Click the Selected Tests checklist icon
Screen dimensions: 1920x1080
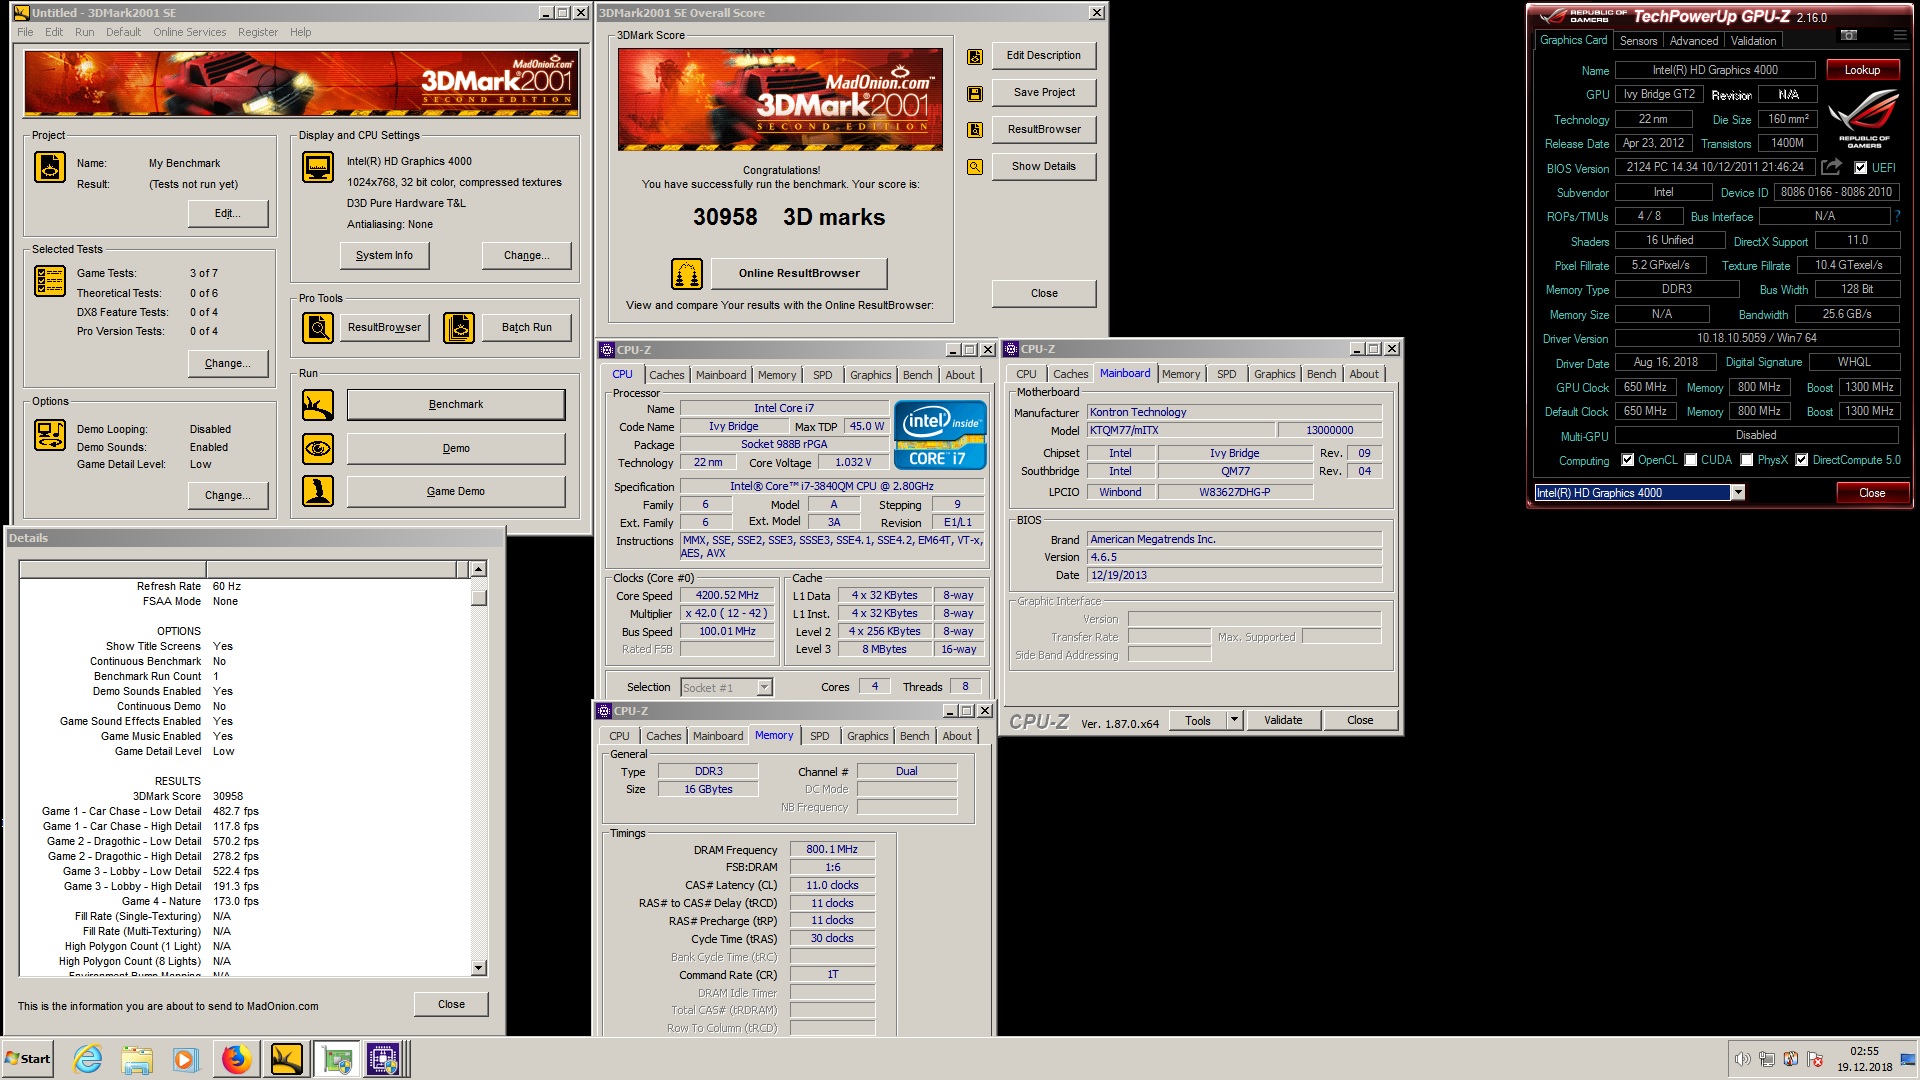(50, 281)
